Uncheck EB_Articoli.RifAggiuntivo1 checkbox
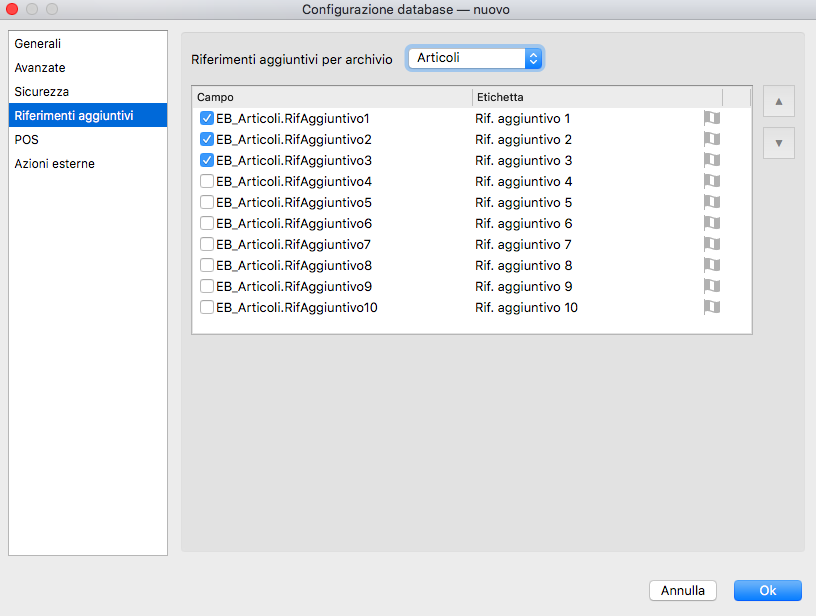 [207, 118]
